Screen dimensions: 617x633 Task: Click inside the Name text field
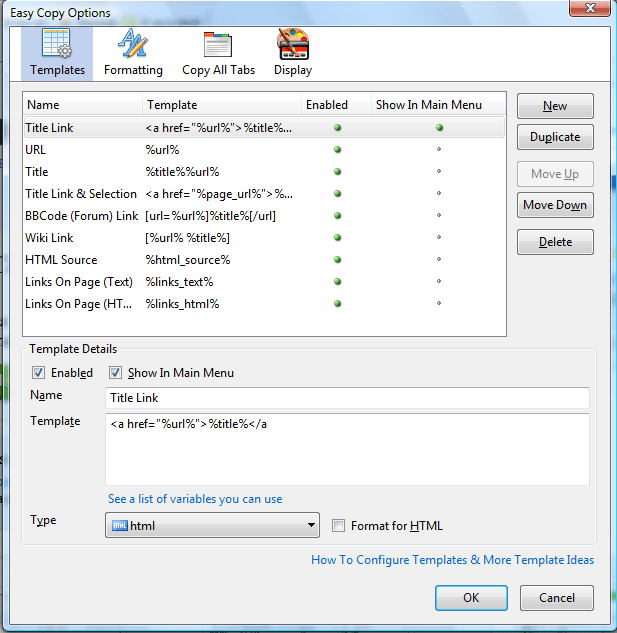click(347, 397)
